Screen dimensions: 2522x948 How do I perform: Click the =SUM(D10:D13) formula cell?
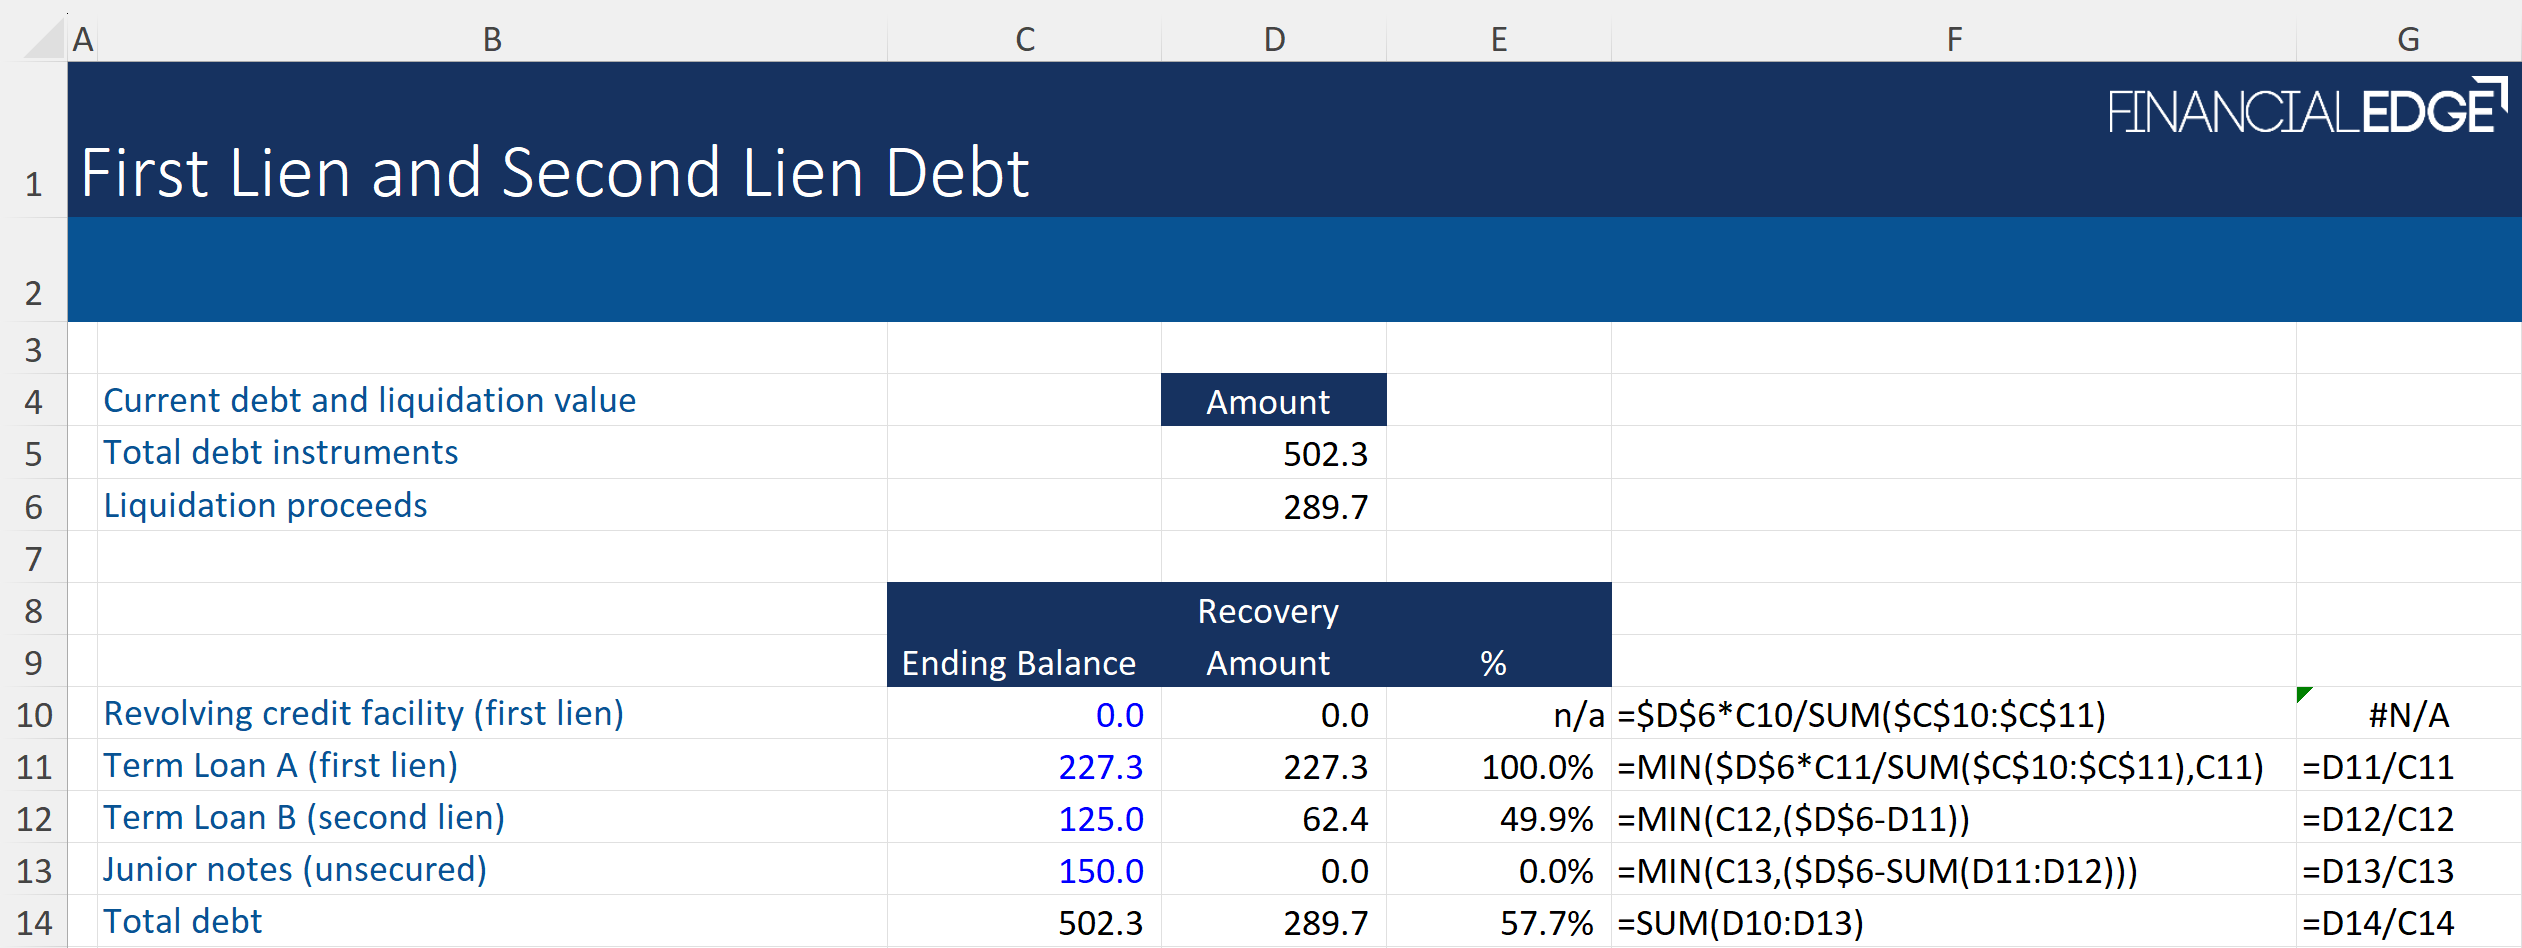click(x=1740, y=922)
